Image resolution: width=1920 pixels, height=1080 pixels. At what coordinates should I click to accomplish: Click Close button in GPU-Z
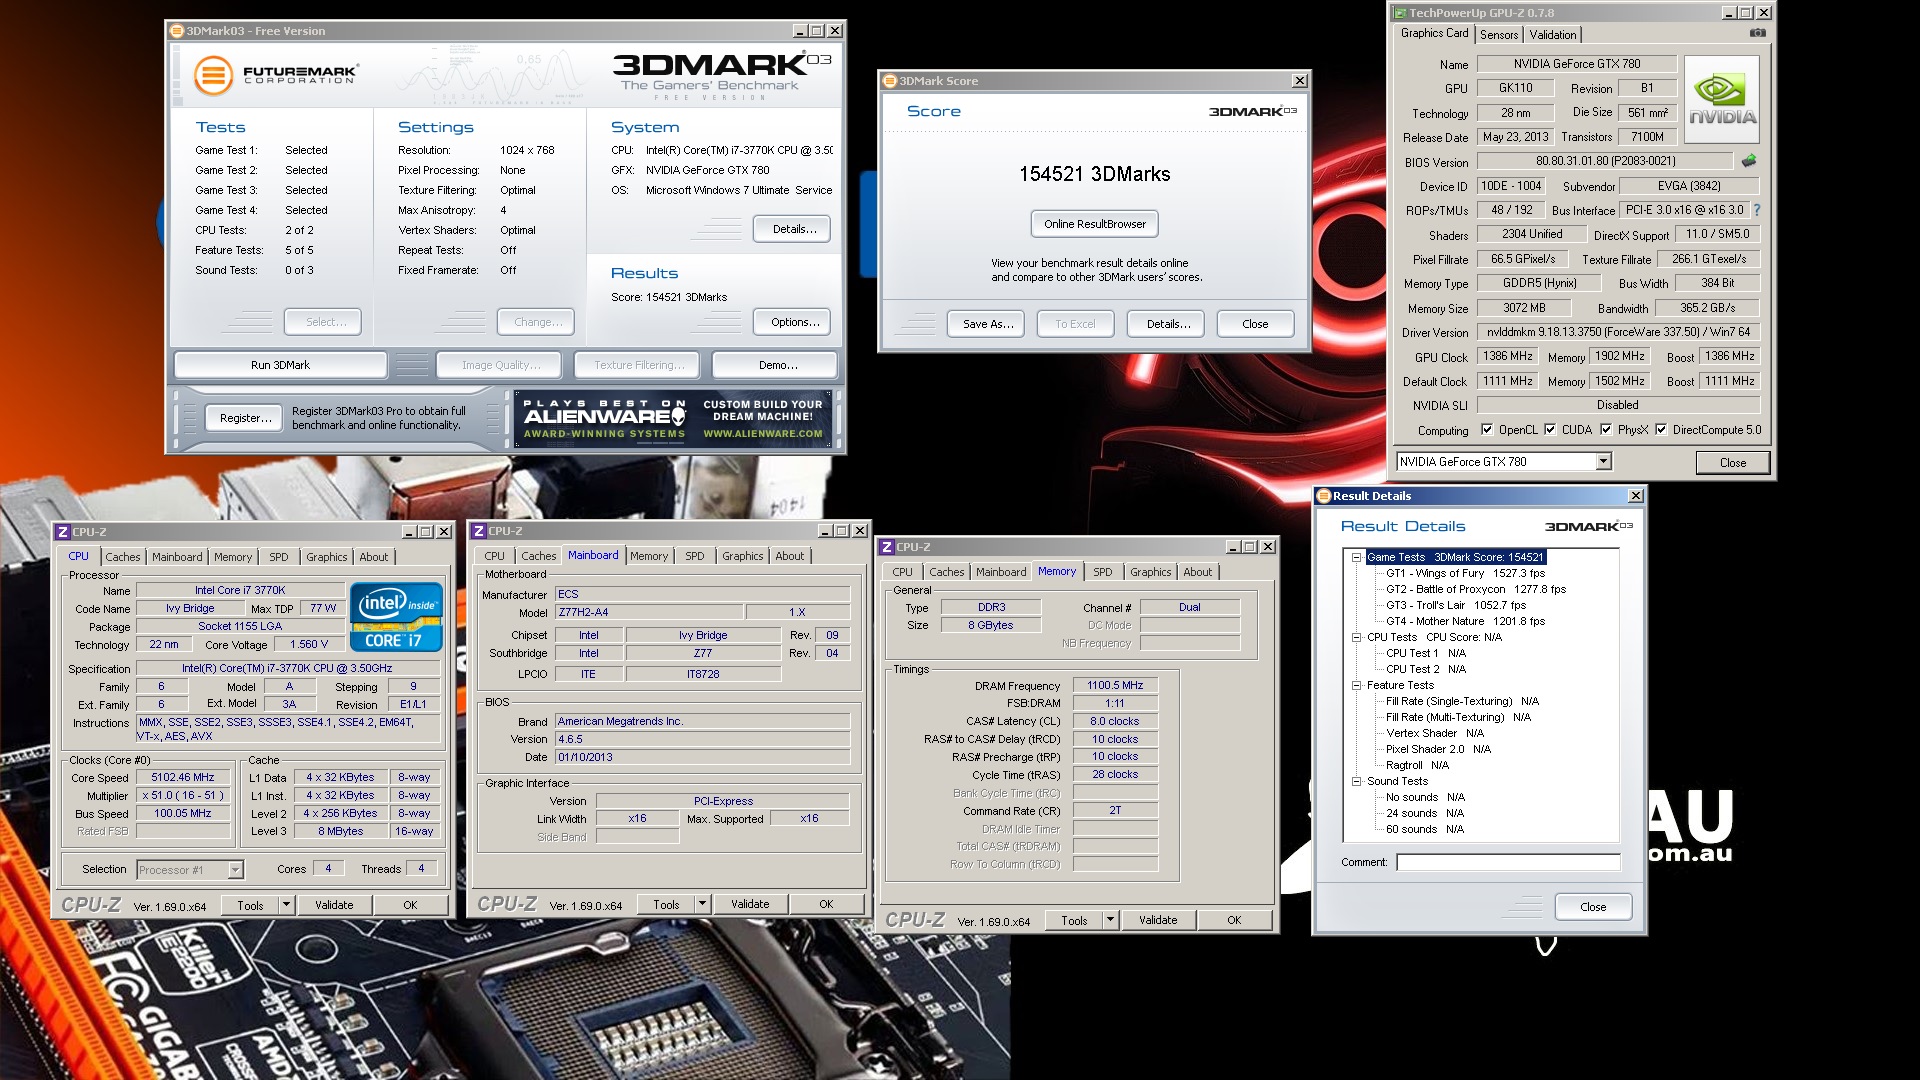[x=1733, y=463]
